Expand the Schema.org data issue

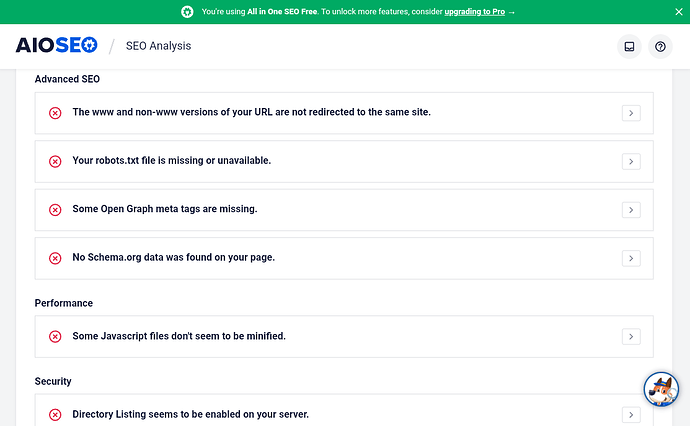coord(631,258)
